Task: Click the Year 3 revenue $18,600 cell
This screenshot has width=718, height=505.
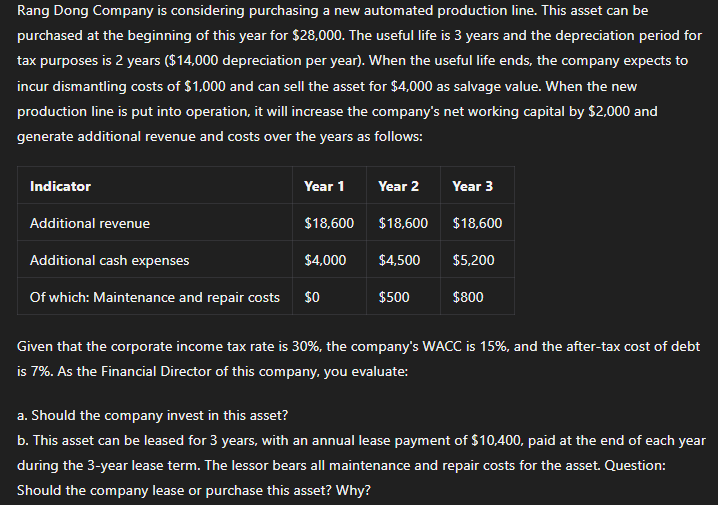Action: point(477,223)
